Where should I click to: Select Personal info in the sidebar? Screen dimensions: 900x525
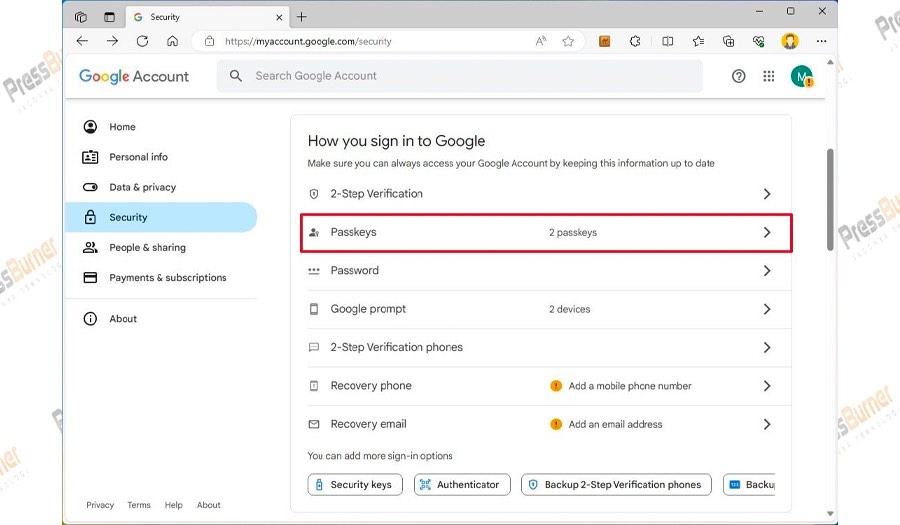(x=138, y=157)
